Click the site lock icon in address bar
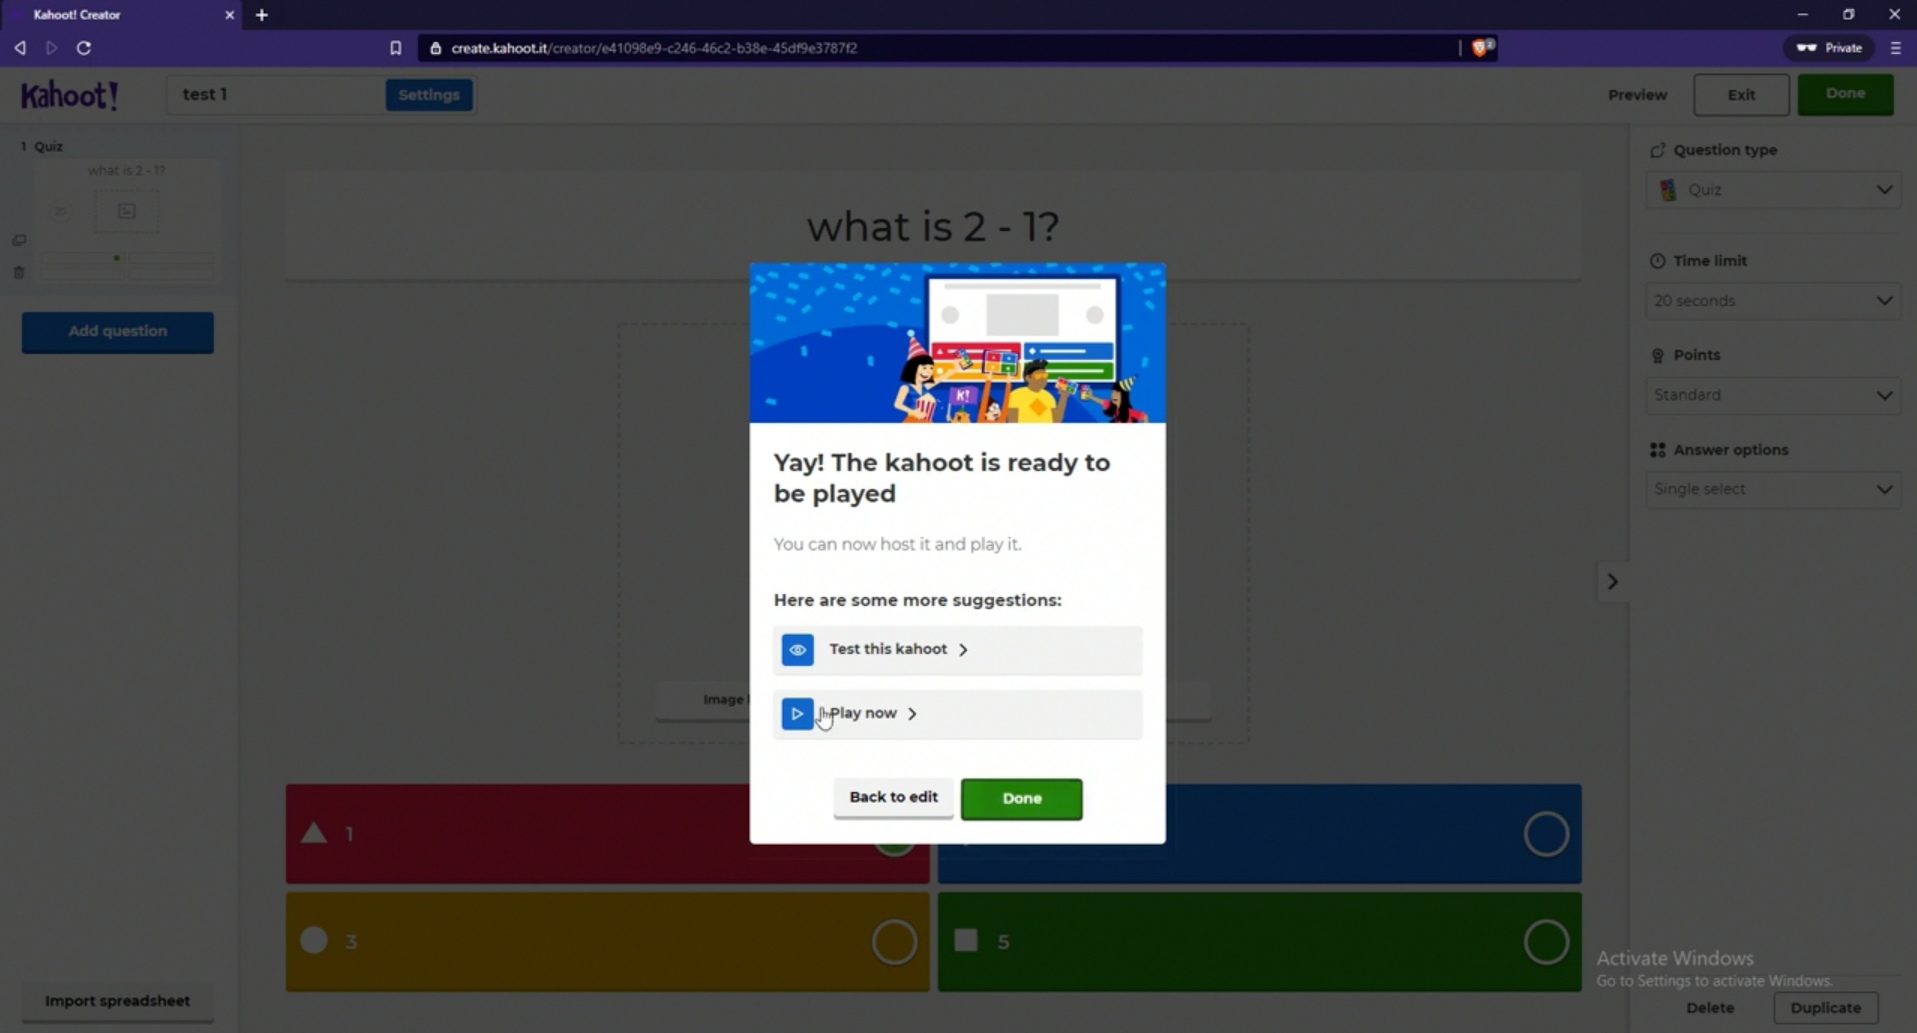The height and width of the screenshot is (1033, 1917). pos(435,48)
